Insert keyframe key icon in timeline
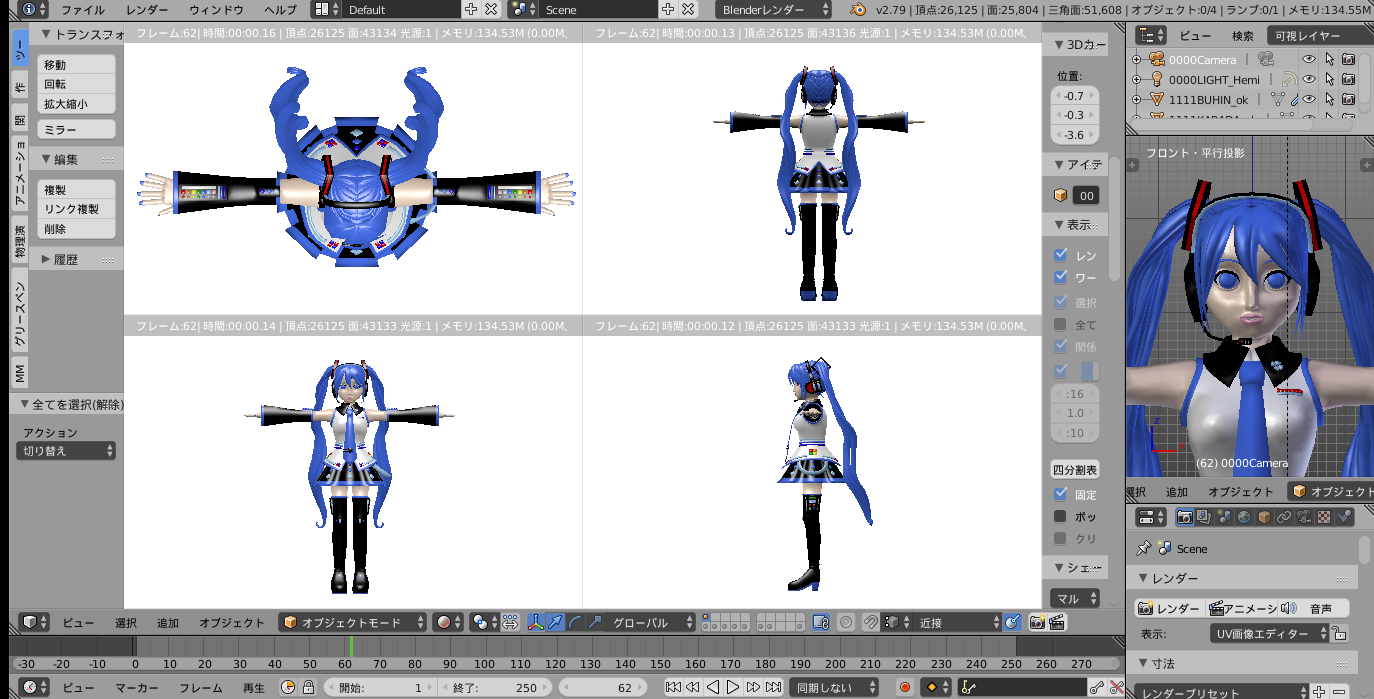Image resolution: width=1374 pixels, height=699 pixels. (1097, 687)
